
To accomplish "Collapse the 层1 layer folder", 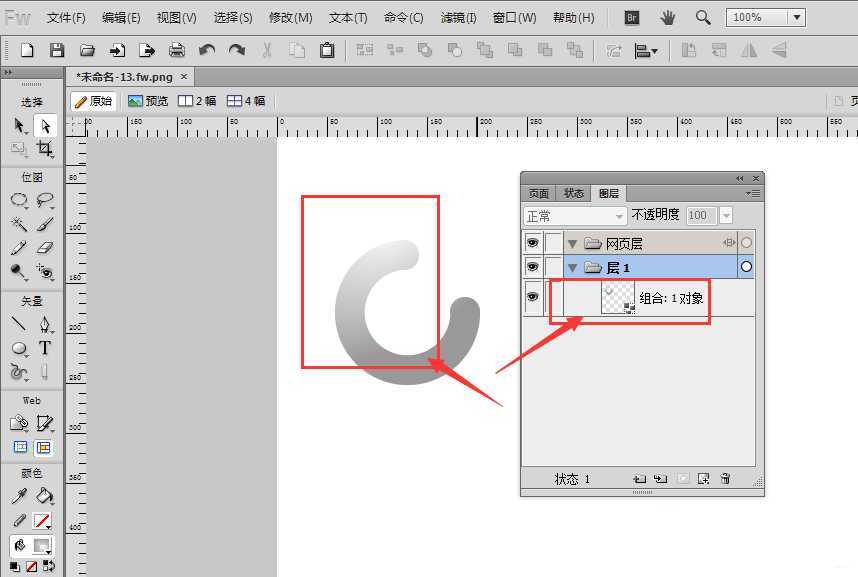I will tap(572, 267).
